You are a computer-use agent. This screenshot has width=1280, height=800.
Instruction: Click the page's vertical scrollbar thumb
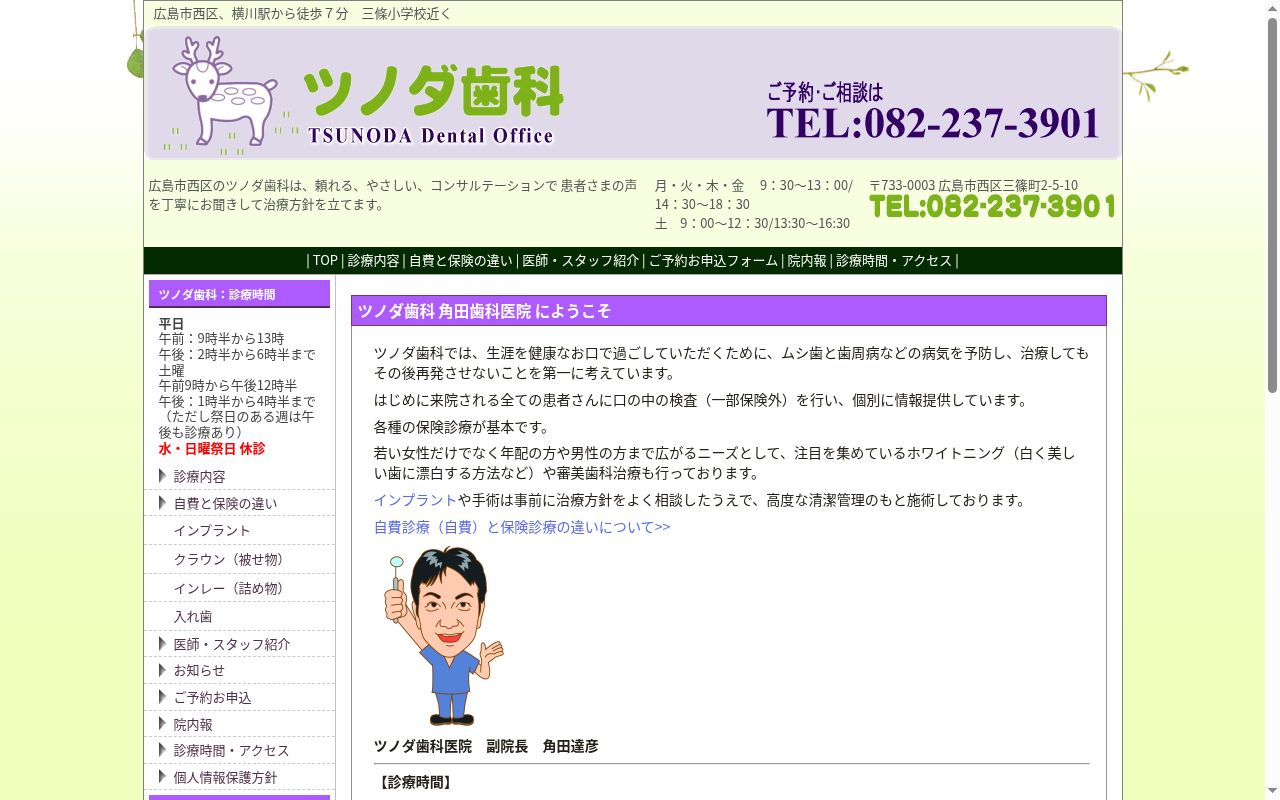pyautogui.click(x=1272, y=204)
